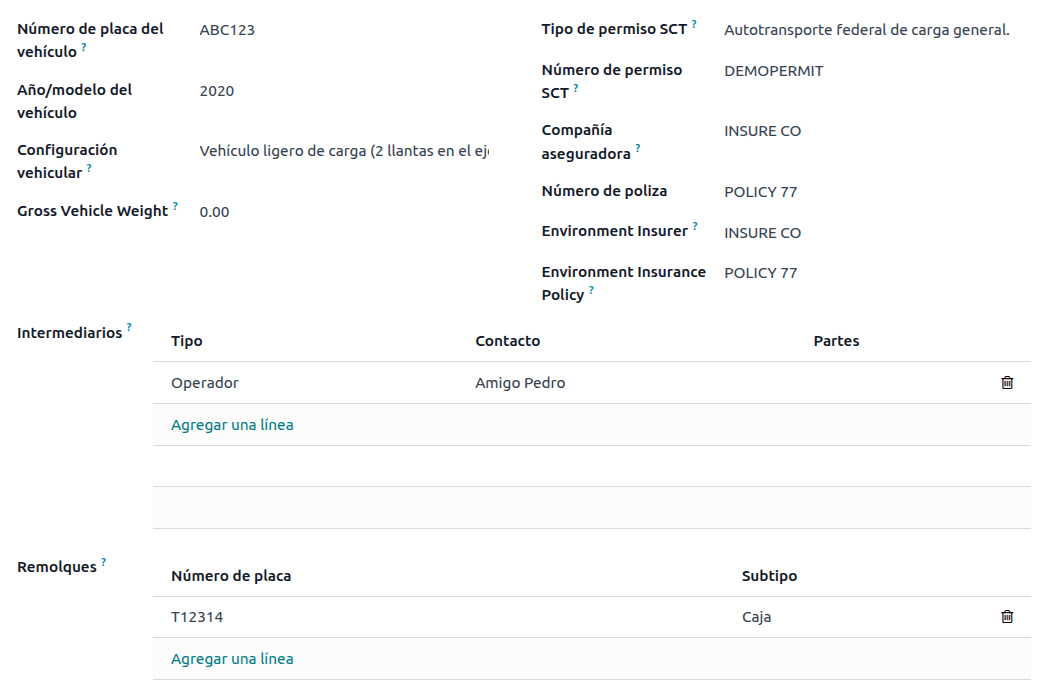
Task: Edit the vehicle year 2020 field
Action: pos(215,90)
